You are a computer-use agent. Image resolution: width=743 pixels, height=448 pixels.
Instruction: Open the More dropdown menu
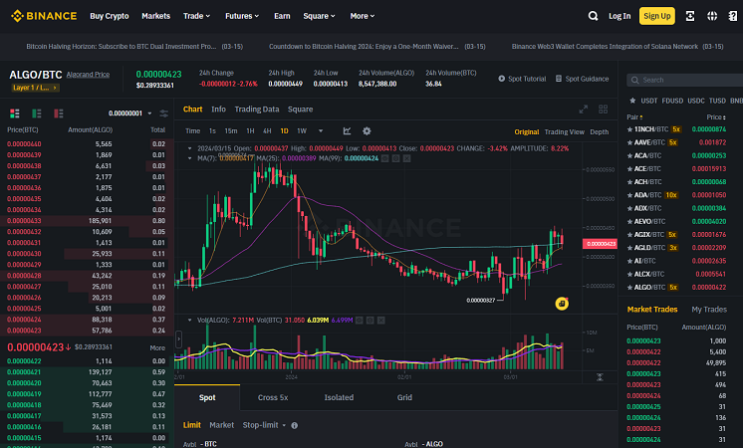coord(362,16)
